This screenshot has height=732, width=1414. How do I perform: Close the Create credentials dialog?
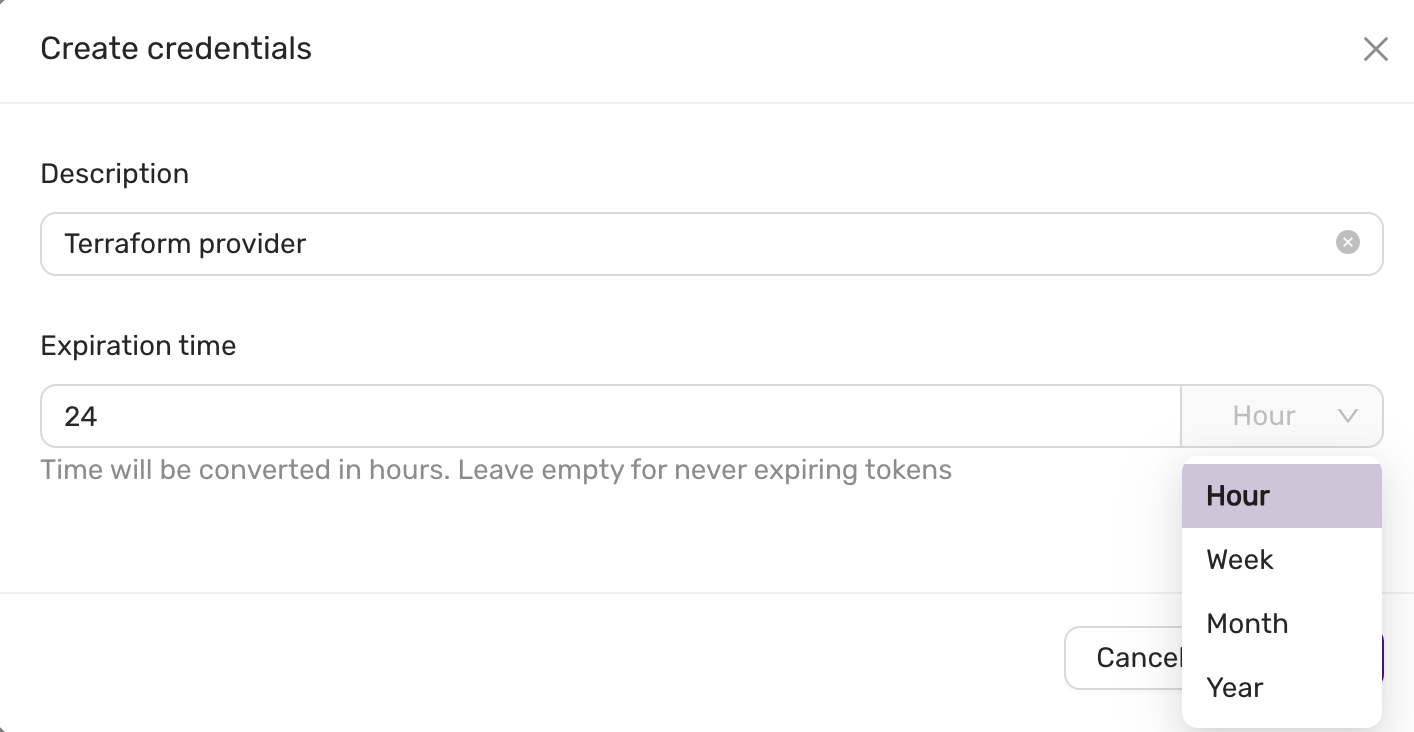click(1375, 49)
